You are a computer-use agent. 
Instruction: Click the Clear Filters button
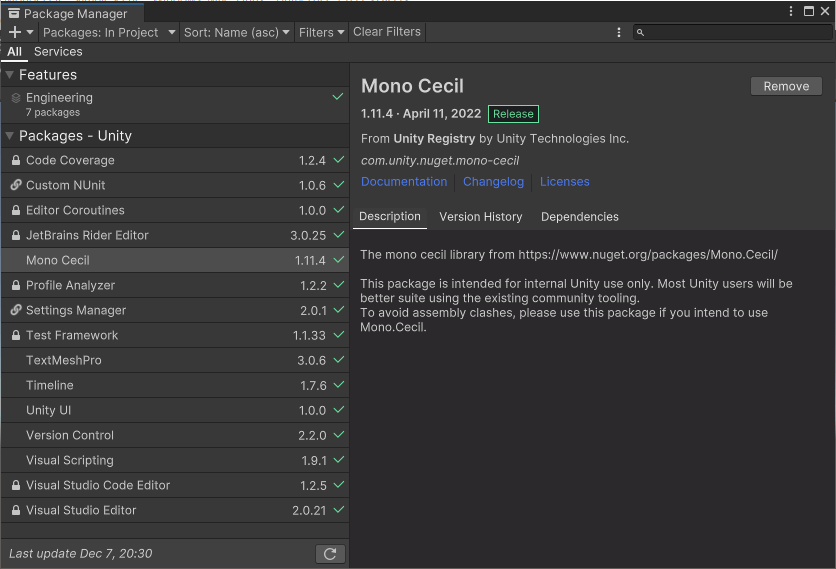(387, 32)
